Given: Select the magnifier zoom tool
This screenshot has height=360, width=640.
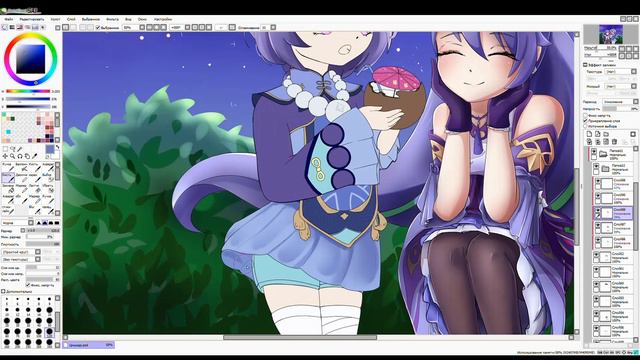Looking at the screenshot, I should (x=13, y=156).
